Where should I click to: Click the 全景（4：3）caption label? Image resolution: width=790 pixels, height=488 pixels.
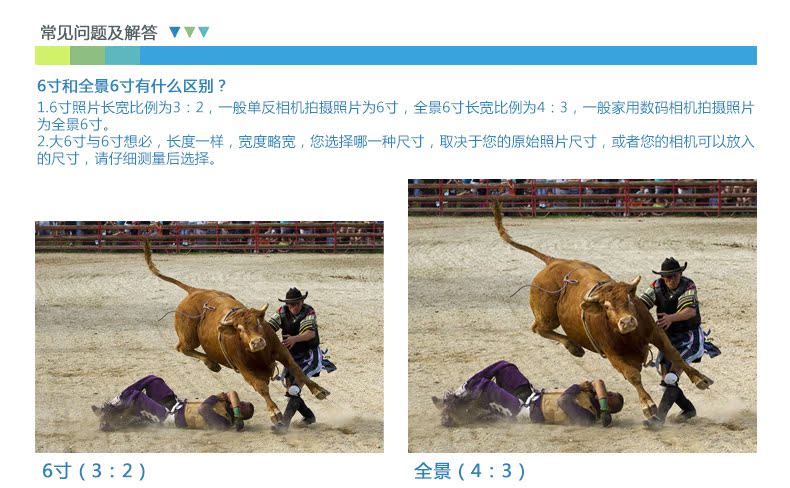pyautogui.click(x=470, y=471)
